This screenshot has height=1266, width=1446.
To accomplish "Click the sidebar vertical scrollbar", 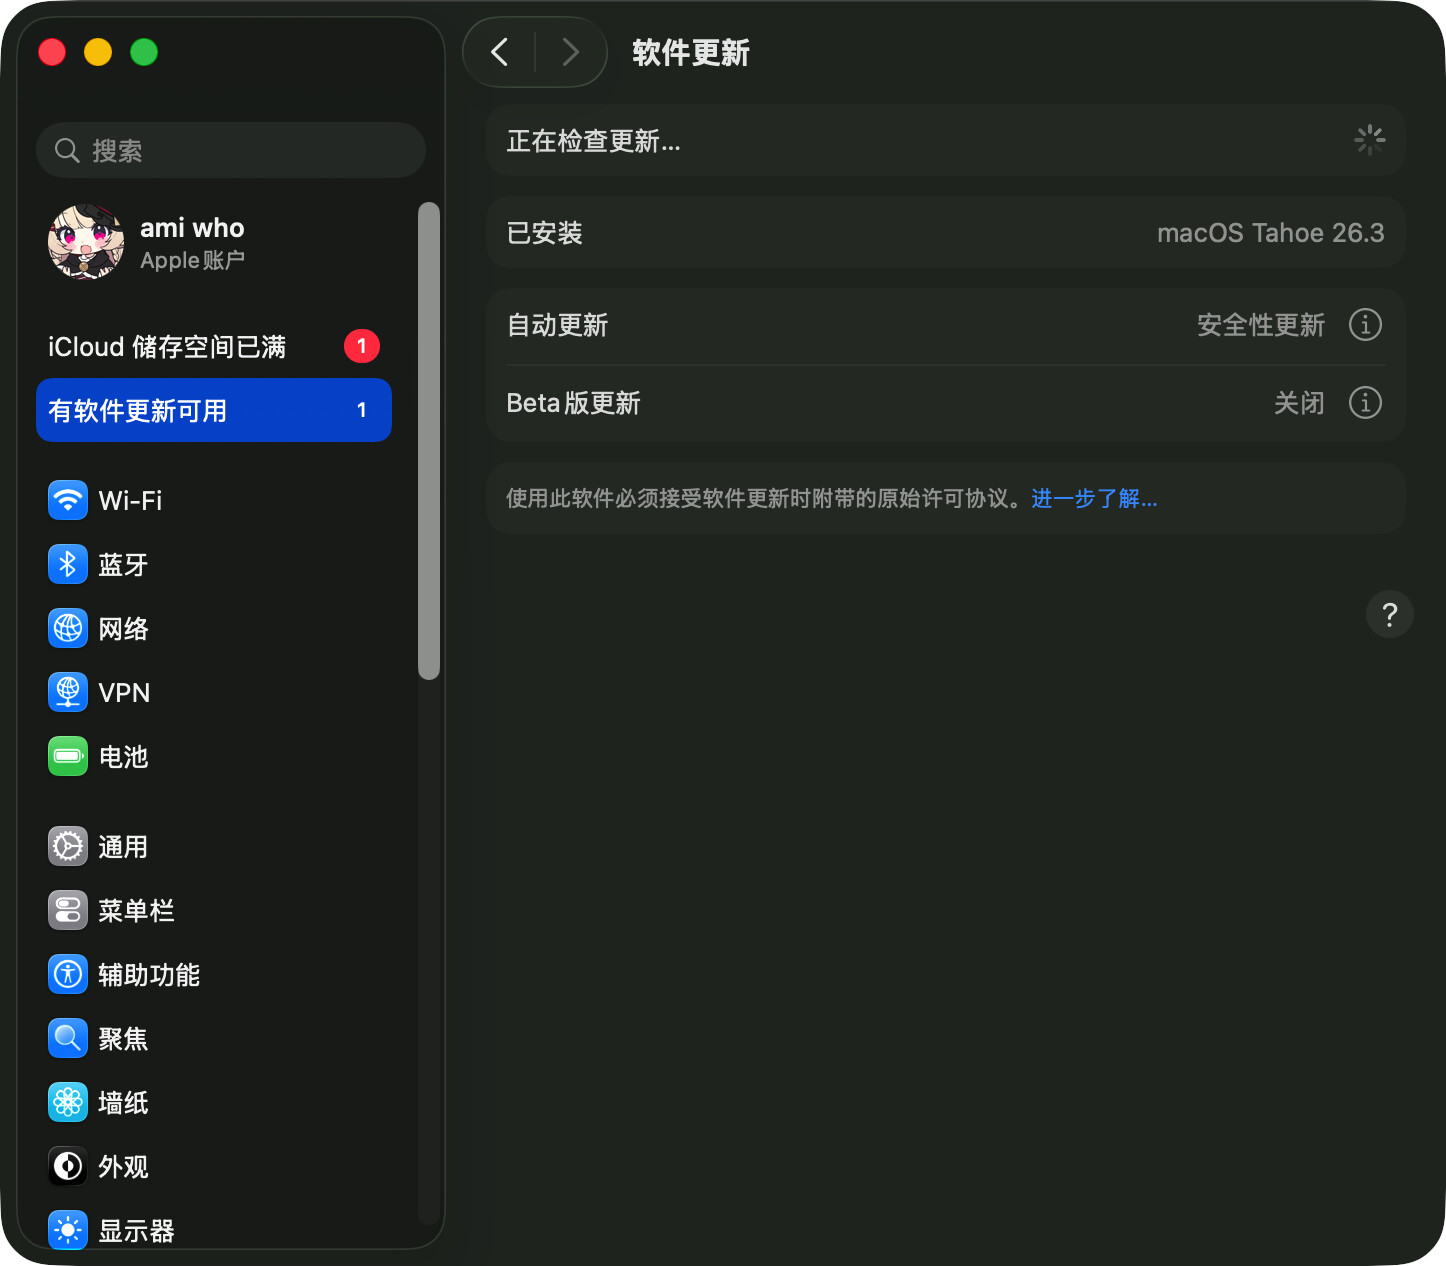I will pyautogui.click(x=429, y=441).
